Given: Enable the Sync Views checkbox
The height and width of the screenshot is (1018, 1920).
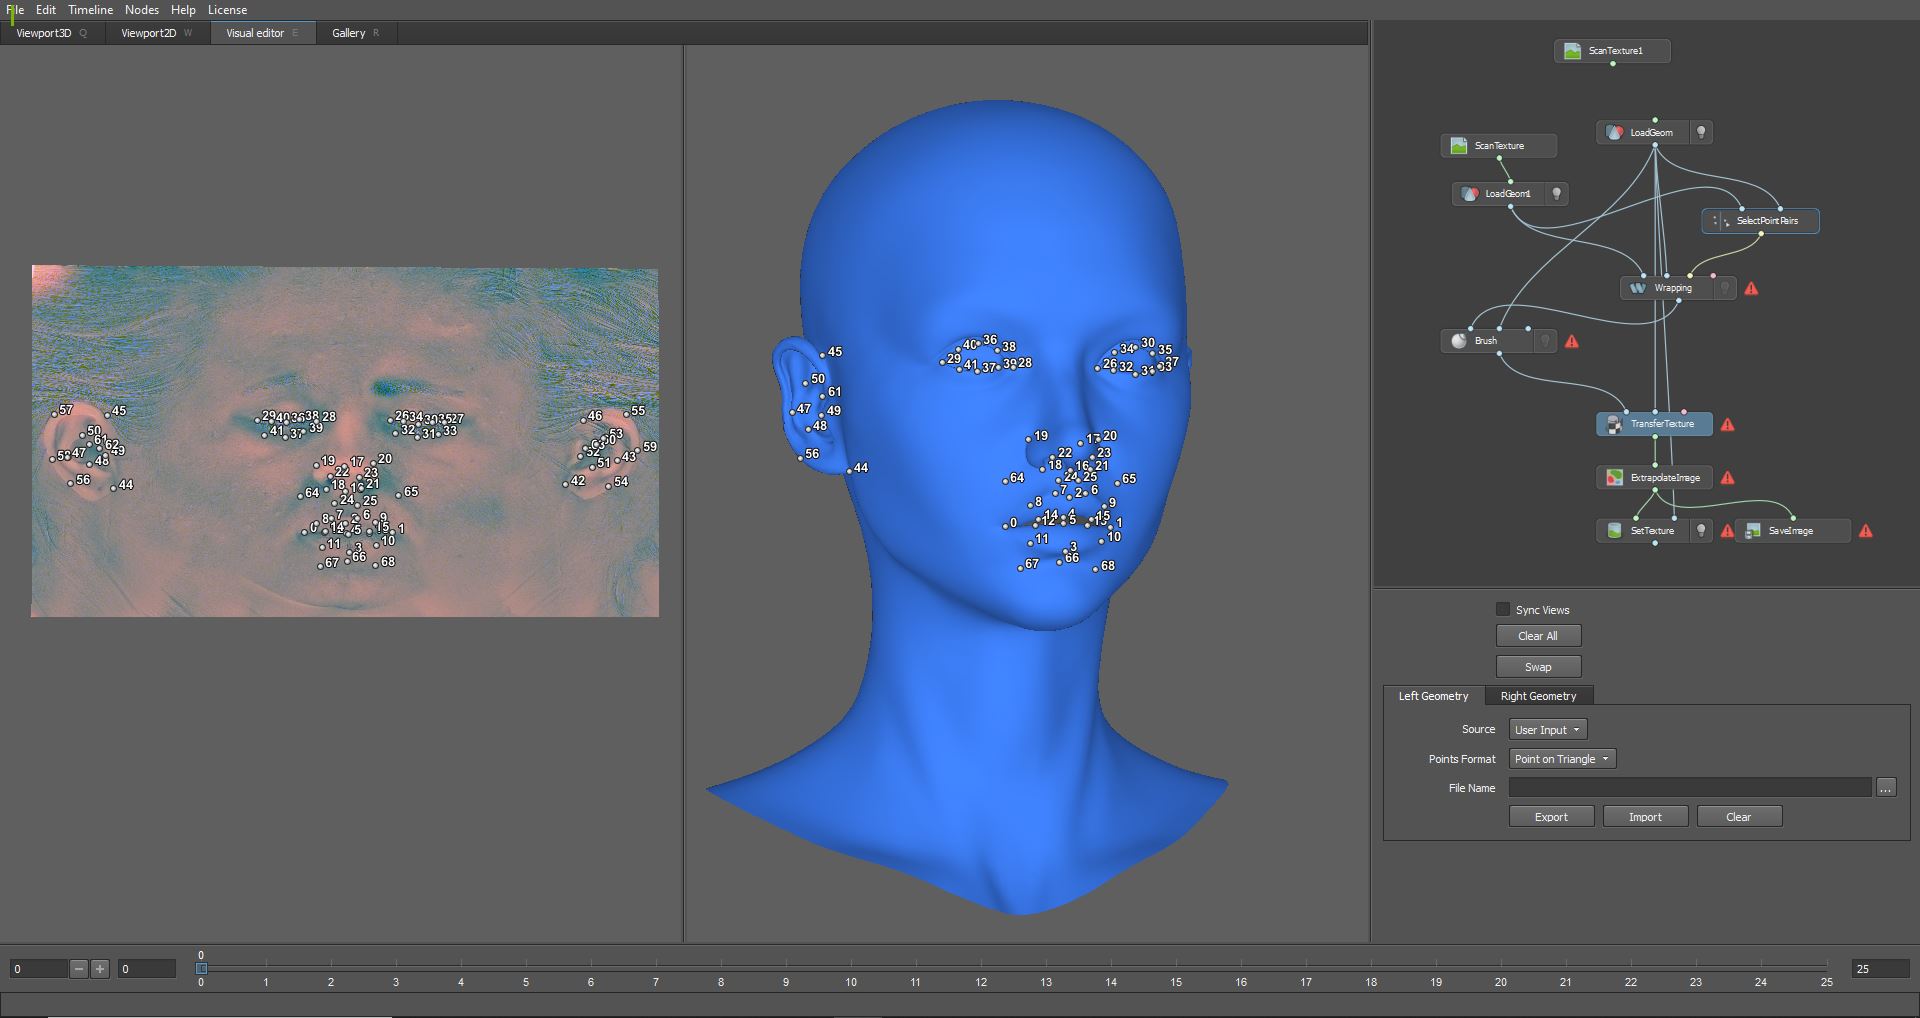Looking at the screenshot, I should click(1502, 609).
